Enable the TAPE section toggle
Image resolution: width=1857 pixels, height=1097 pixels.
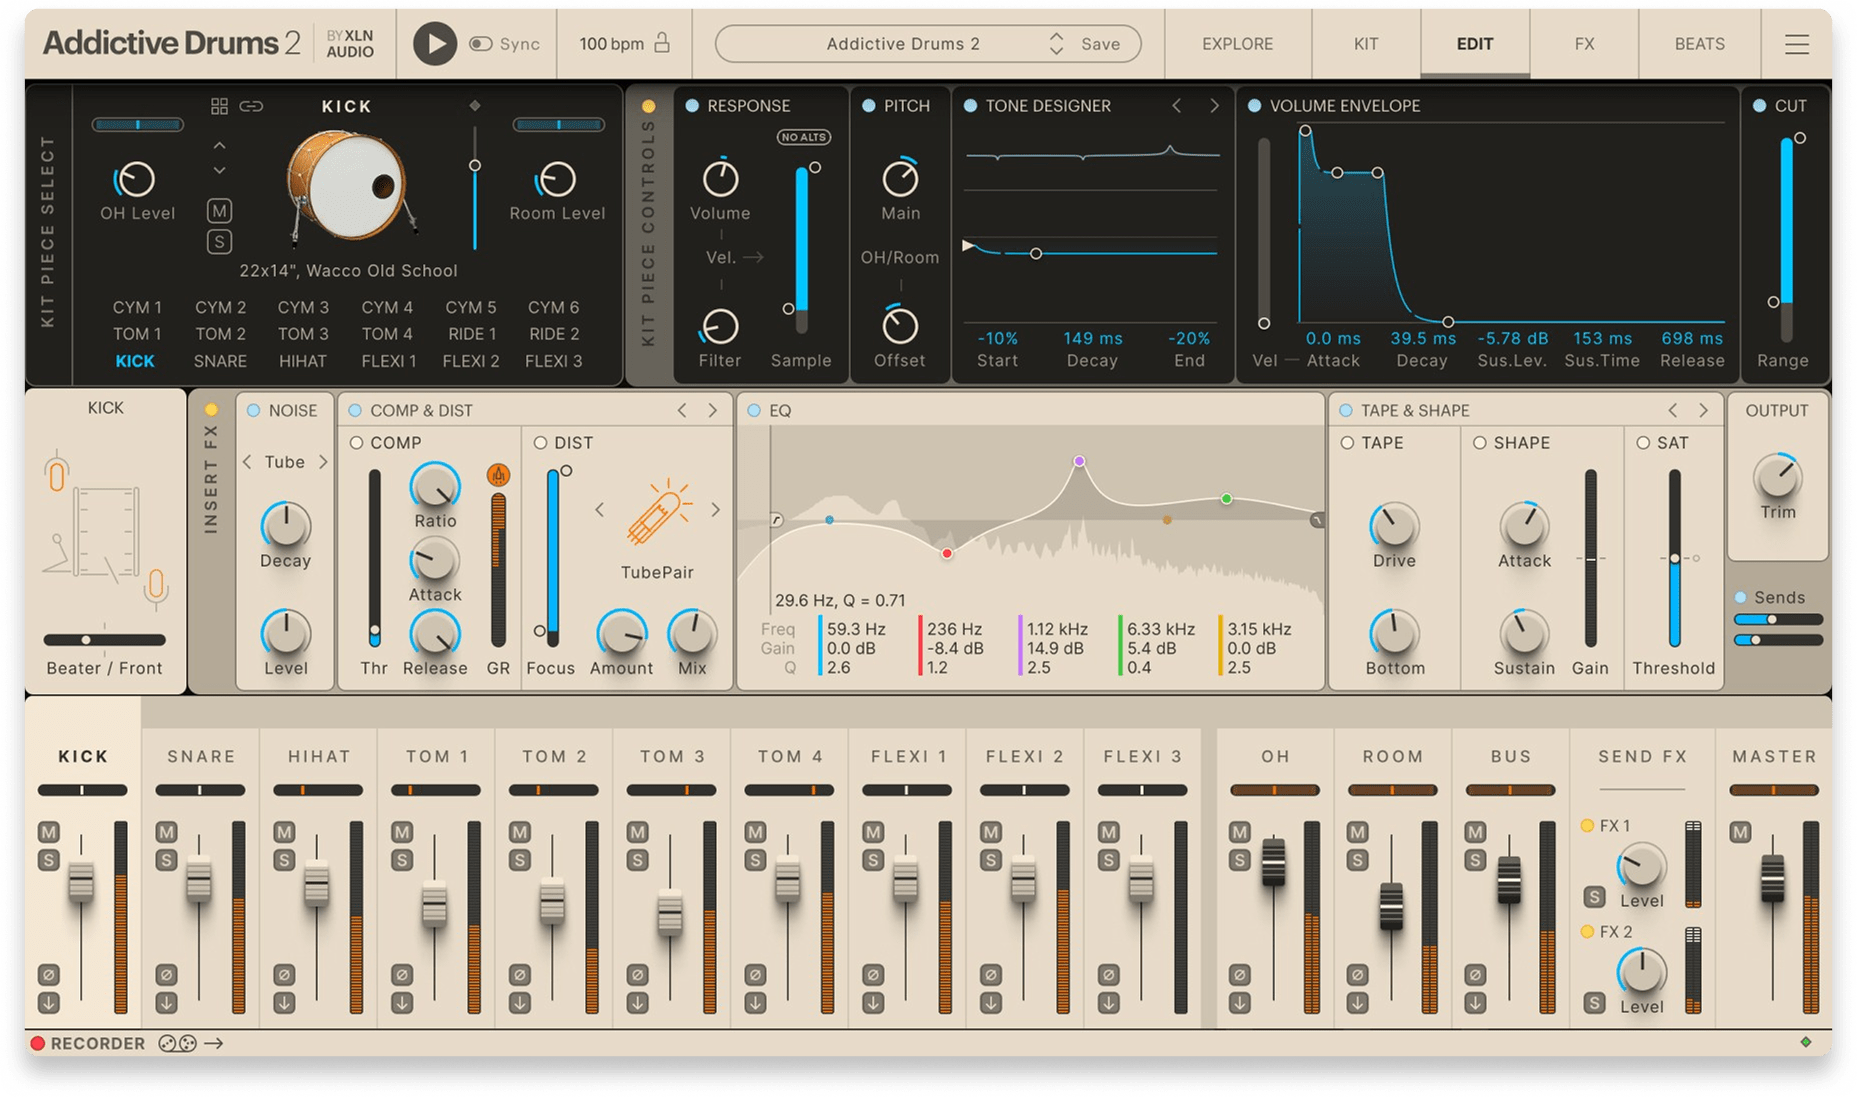coord(1347,443)
